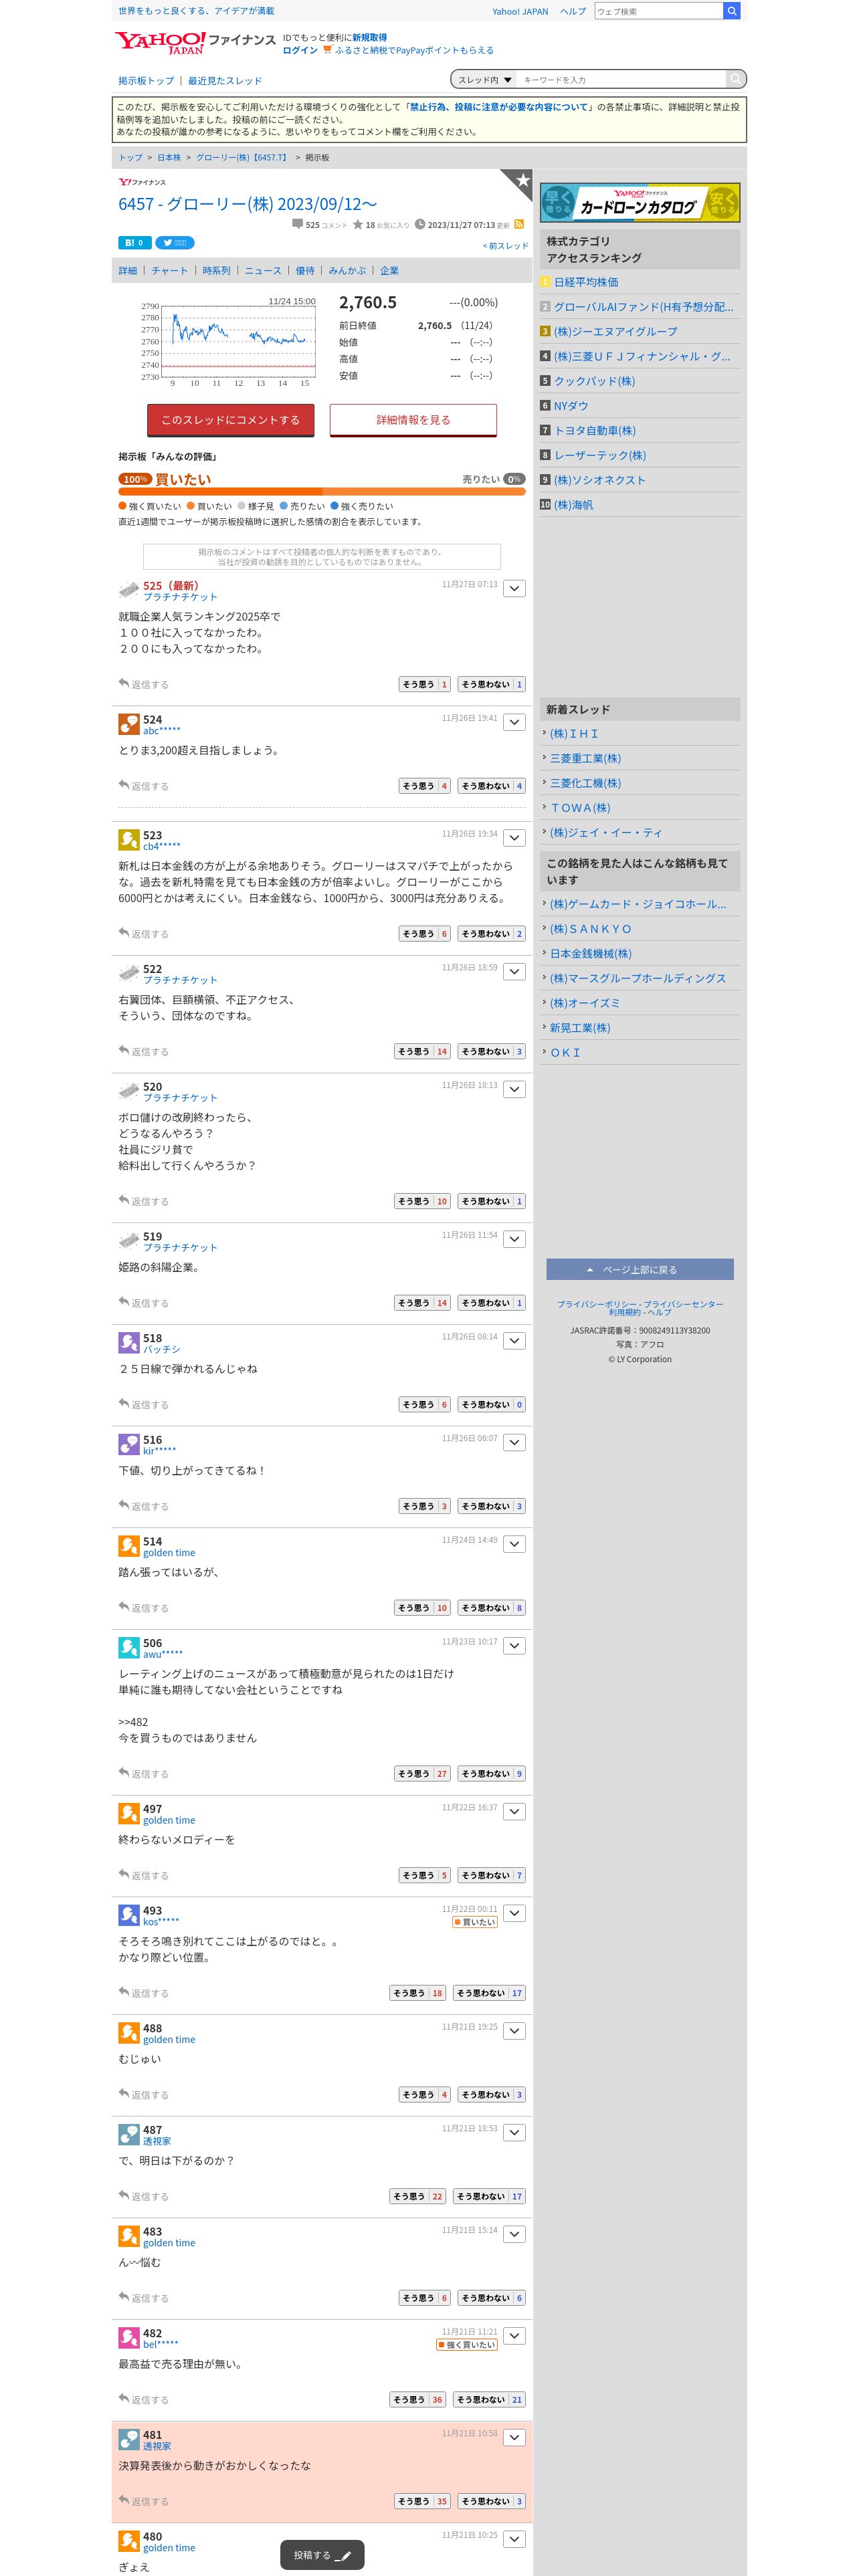Open avatar of commenter 506
This screenshot has height=2576, width=859.
(x=129, y=1647)
